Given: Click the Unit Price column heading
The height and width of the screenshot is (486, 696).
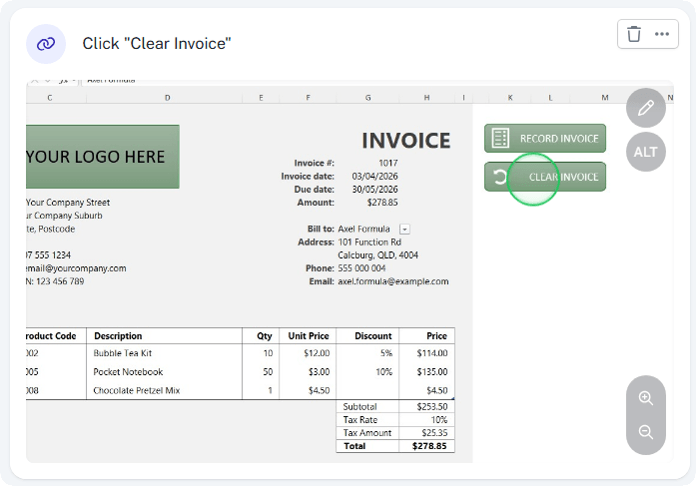Looking at the screenshot, I should [308, 336].
